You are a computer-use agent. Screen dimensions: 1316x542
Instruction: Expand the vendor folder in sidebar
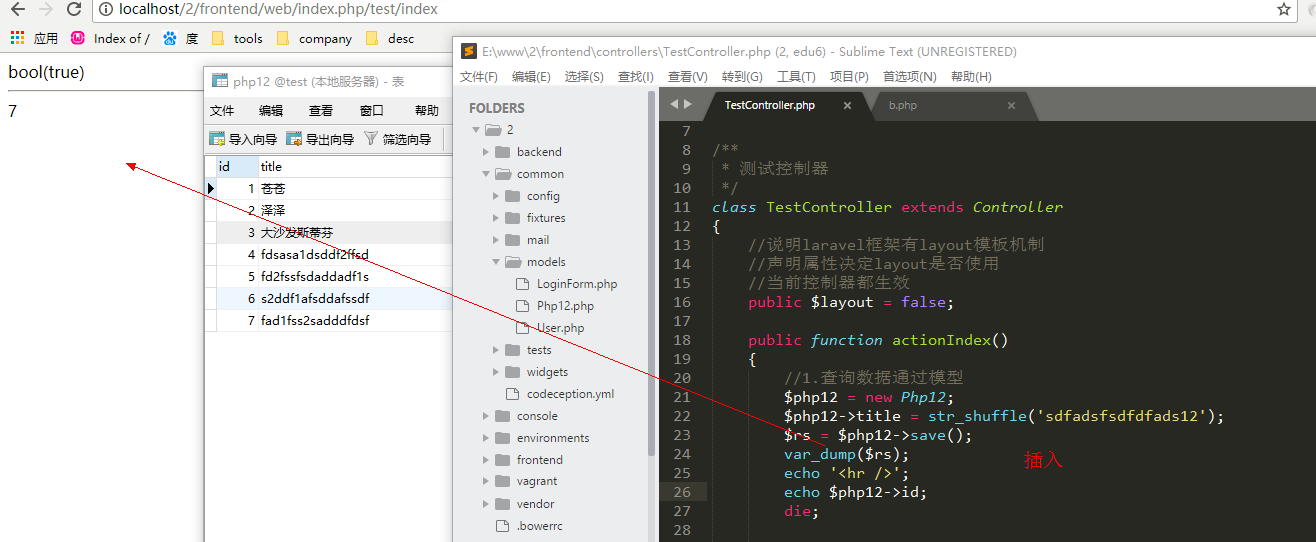point(486,504)
